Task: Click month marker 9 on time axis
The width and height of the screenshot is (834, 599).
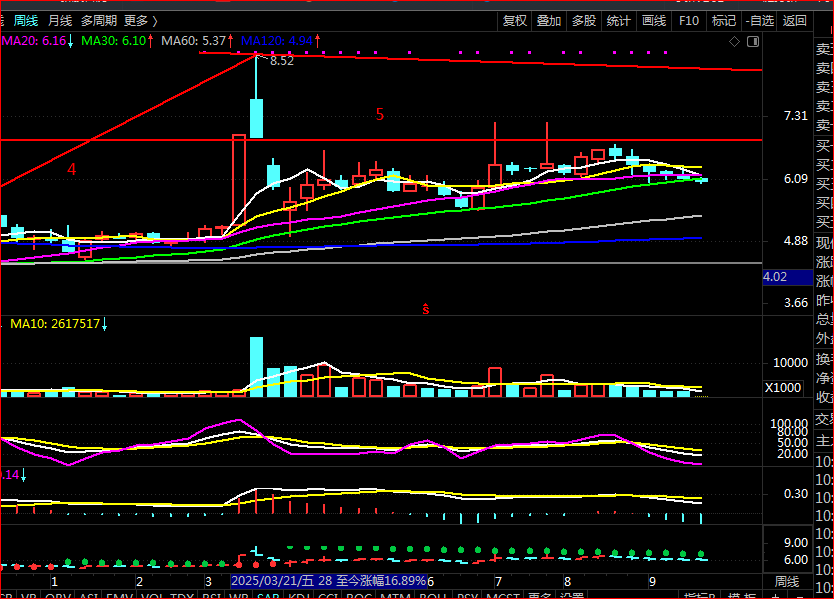Action: point(652,581)
